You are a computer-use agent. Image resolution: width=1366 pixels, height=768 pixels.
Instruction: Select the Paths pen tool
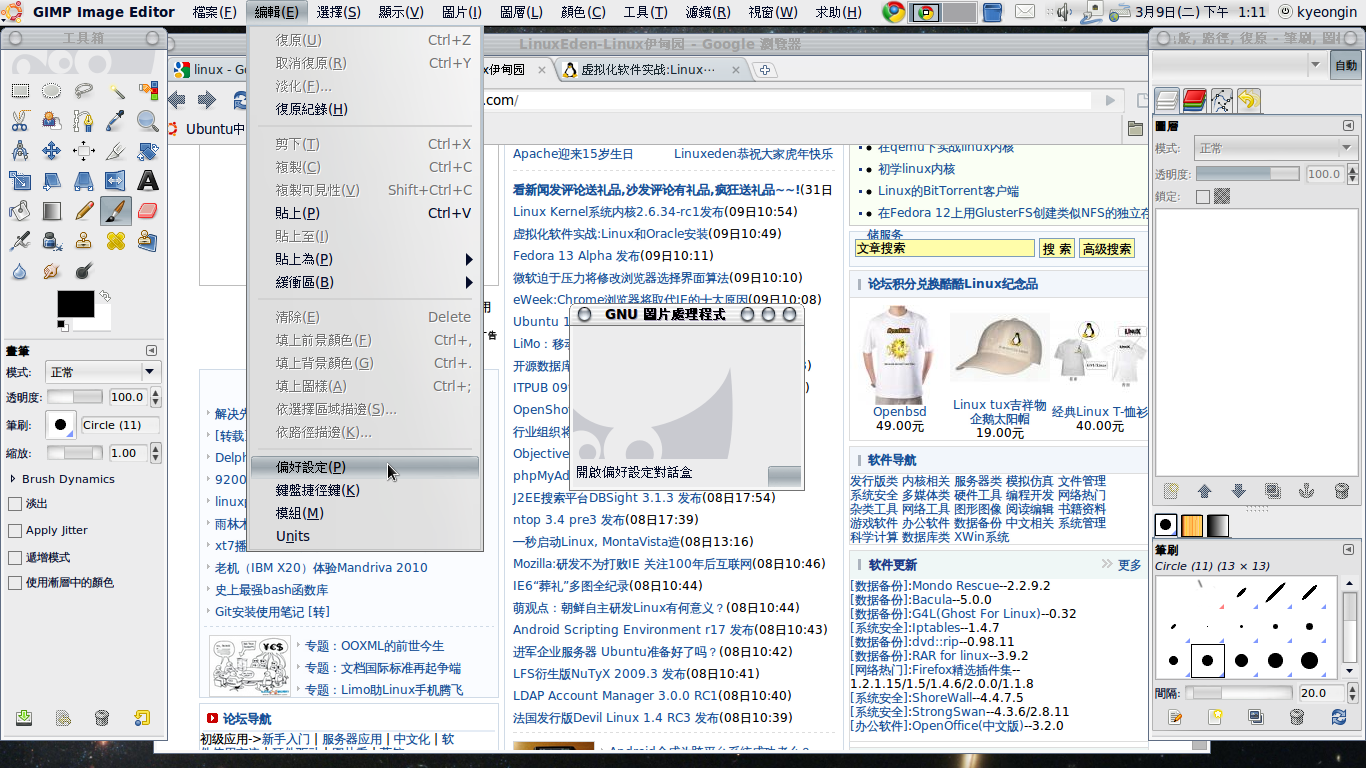[x=84, y=121]
